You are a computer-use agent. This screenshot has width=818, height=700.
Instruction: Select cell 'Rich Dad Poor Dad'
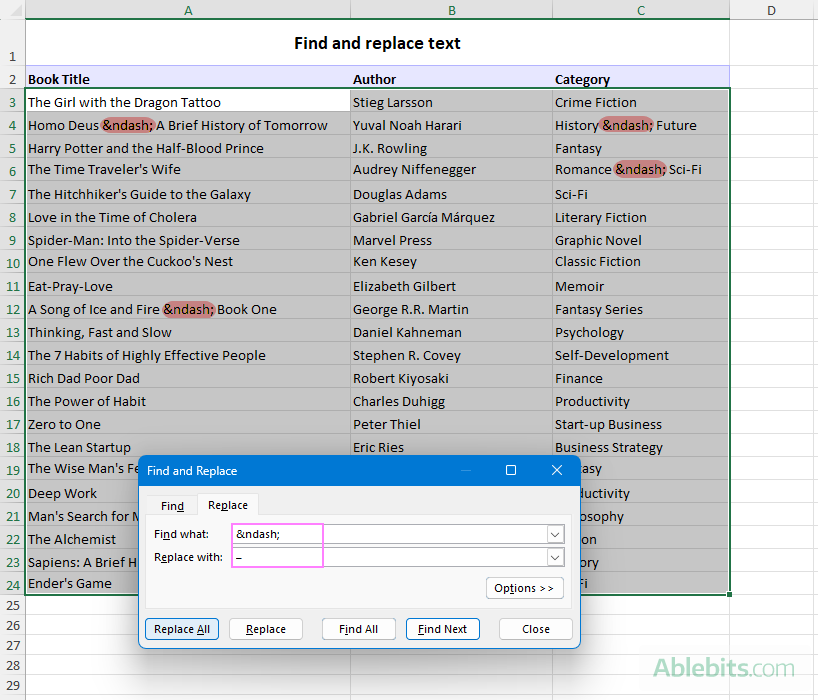pos(188,378)
